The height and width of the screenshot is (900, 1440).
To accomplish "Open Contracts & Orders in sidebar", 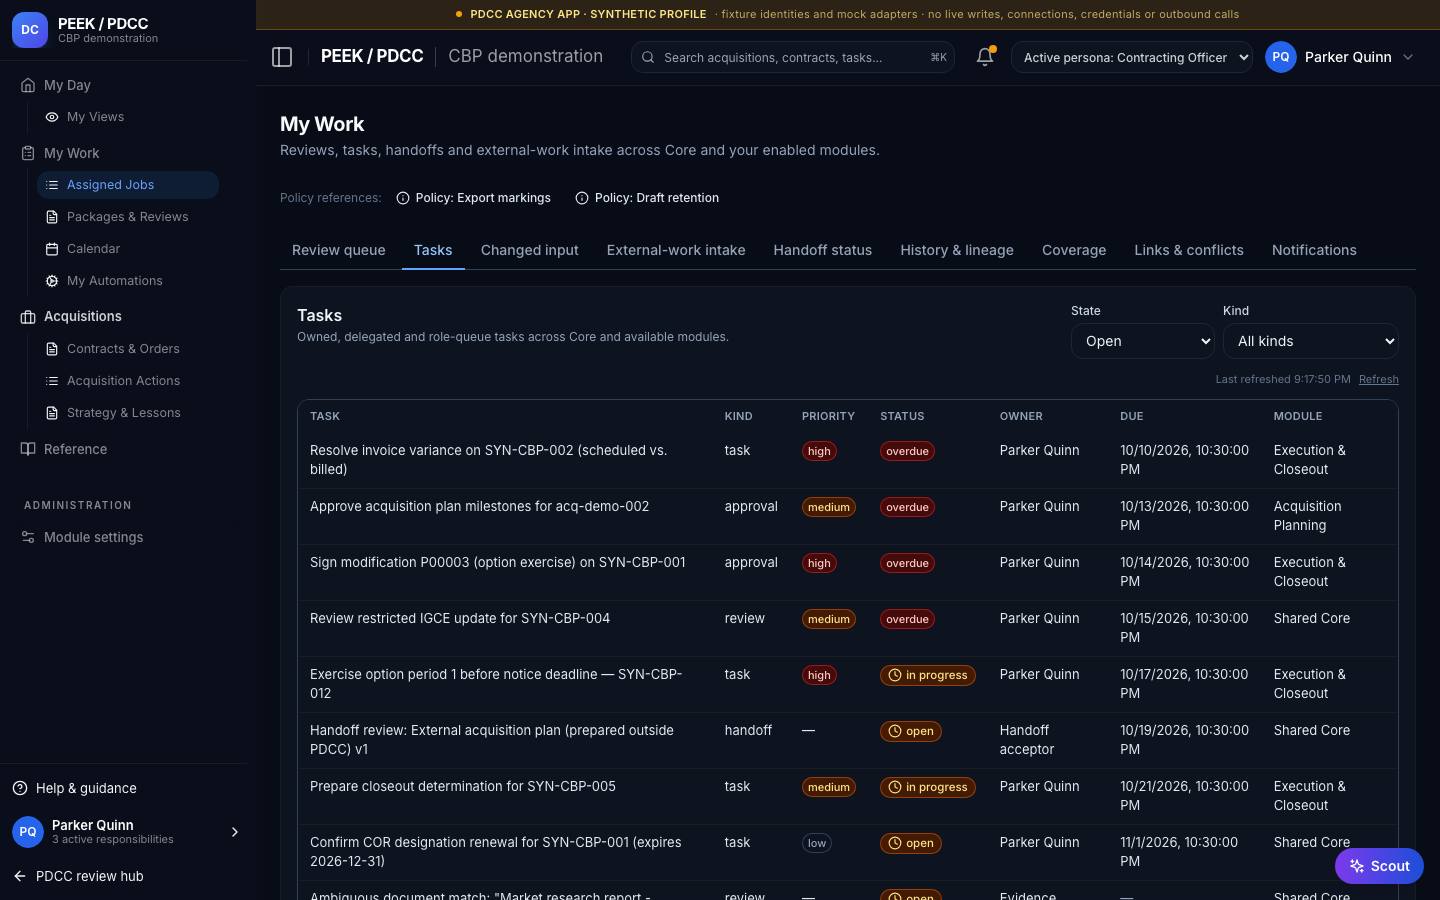I will click(128, 349).
